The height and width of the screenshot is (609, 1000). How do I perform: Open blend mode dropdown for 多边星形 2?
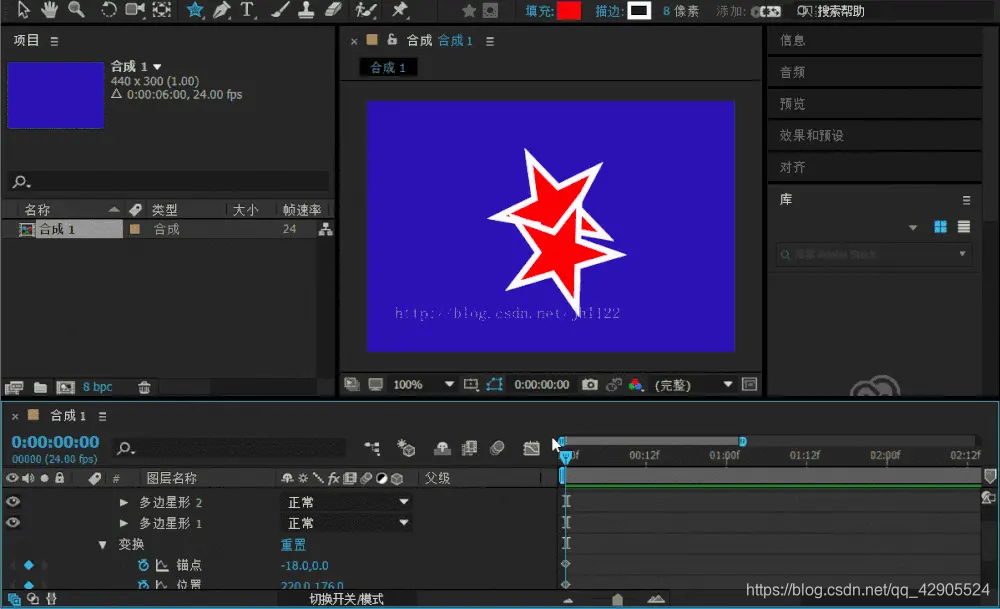click(347, 503)
